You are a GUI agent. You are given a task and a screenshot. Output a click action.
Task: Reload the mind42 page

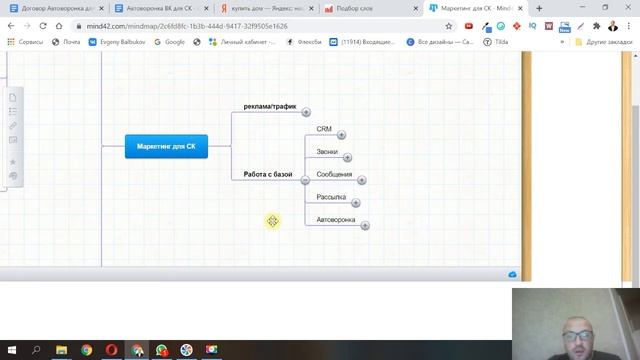pyautogui.click(x=43, y=26)
